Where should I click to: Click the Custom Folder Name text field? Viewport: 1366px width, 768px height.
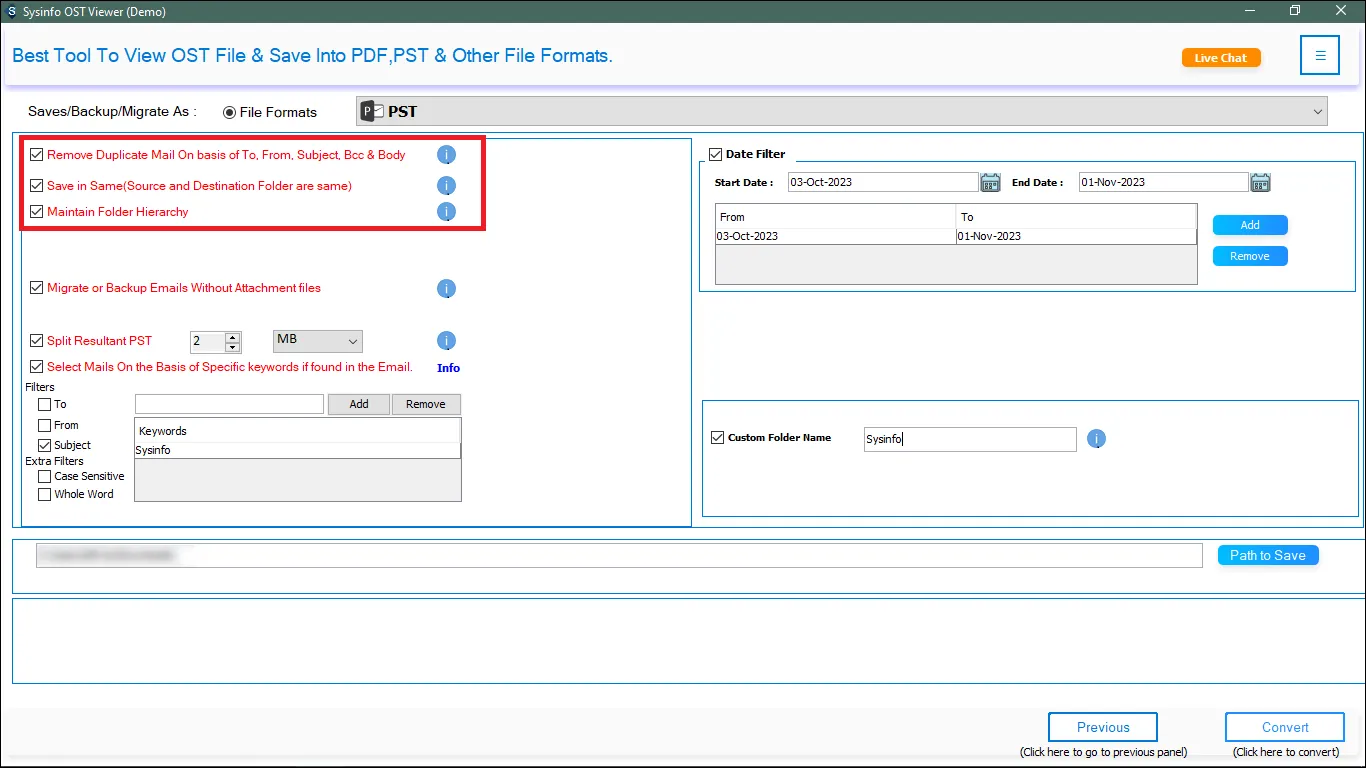click(969, 439)
